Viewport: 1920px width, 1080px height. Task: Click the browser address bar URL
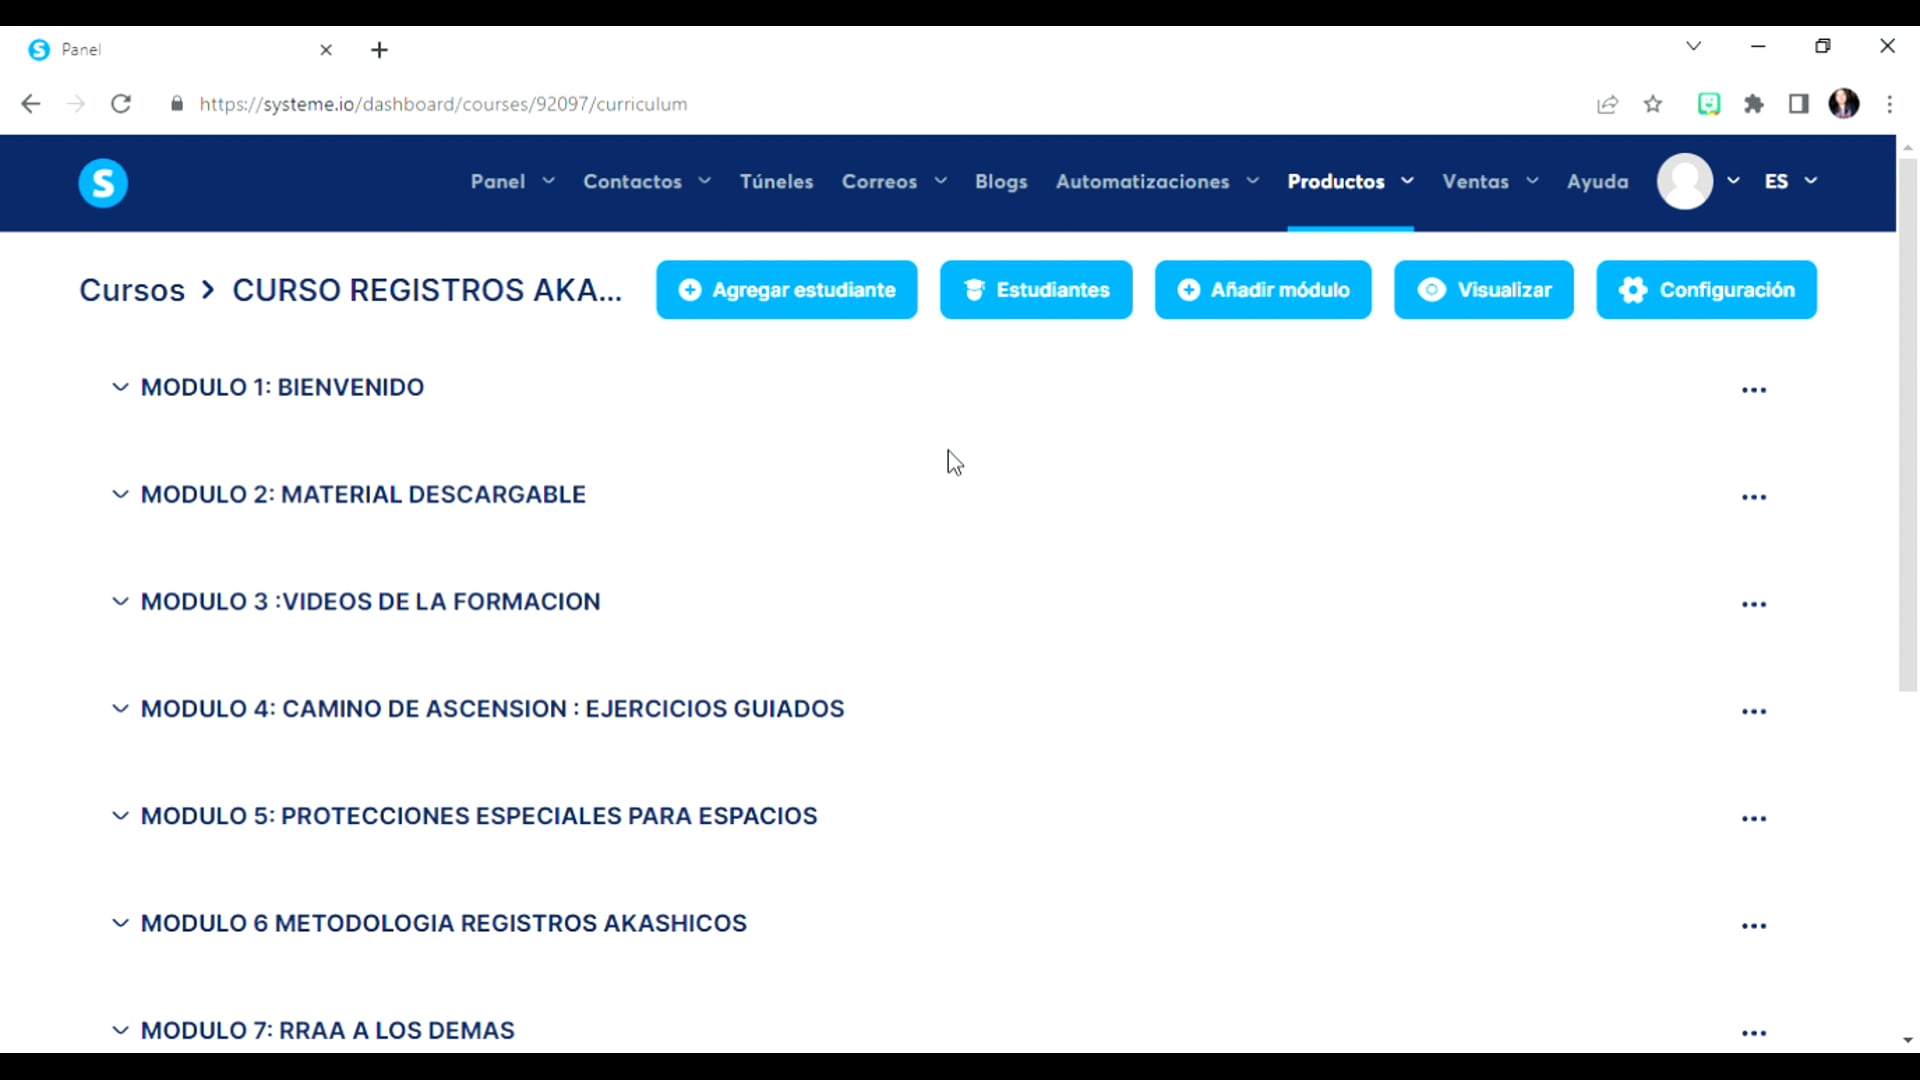tap(443, 103)
